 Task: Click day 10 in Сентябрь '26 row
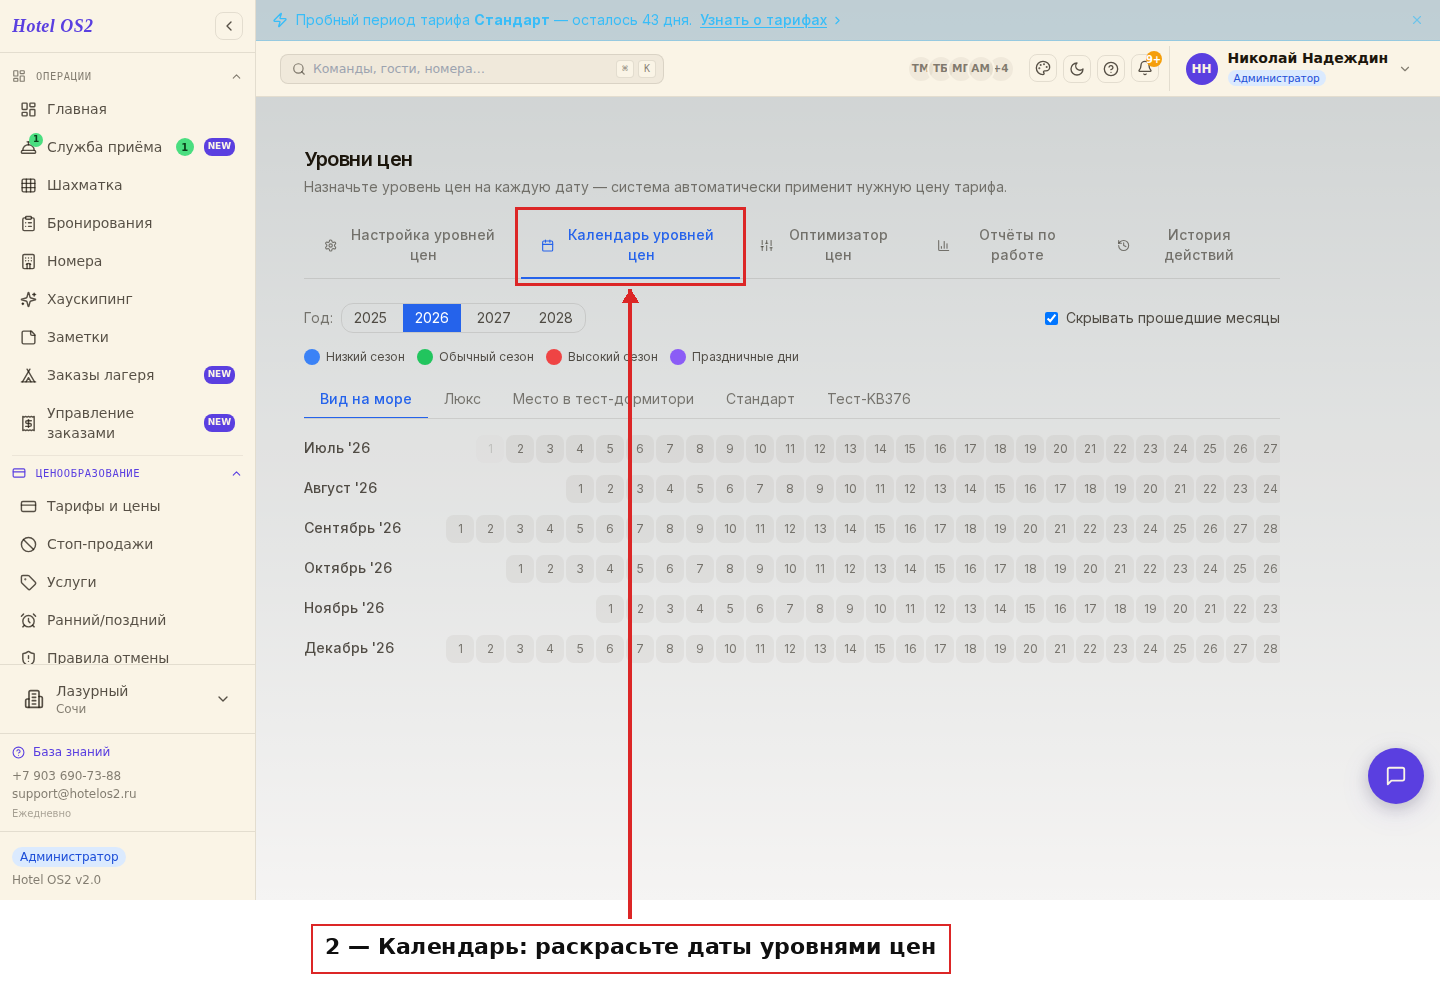tap(730, 529)
